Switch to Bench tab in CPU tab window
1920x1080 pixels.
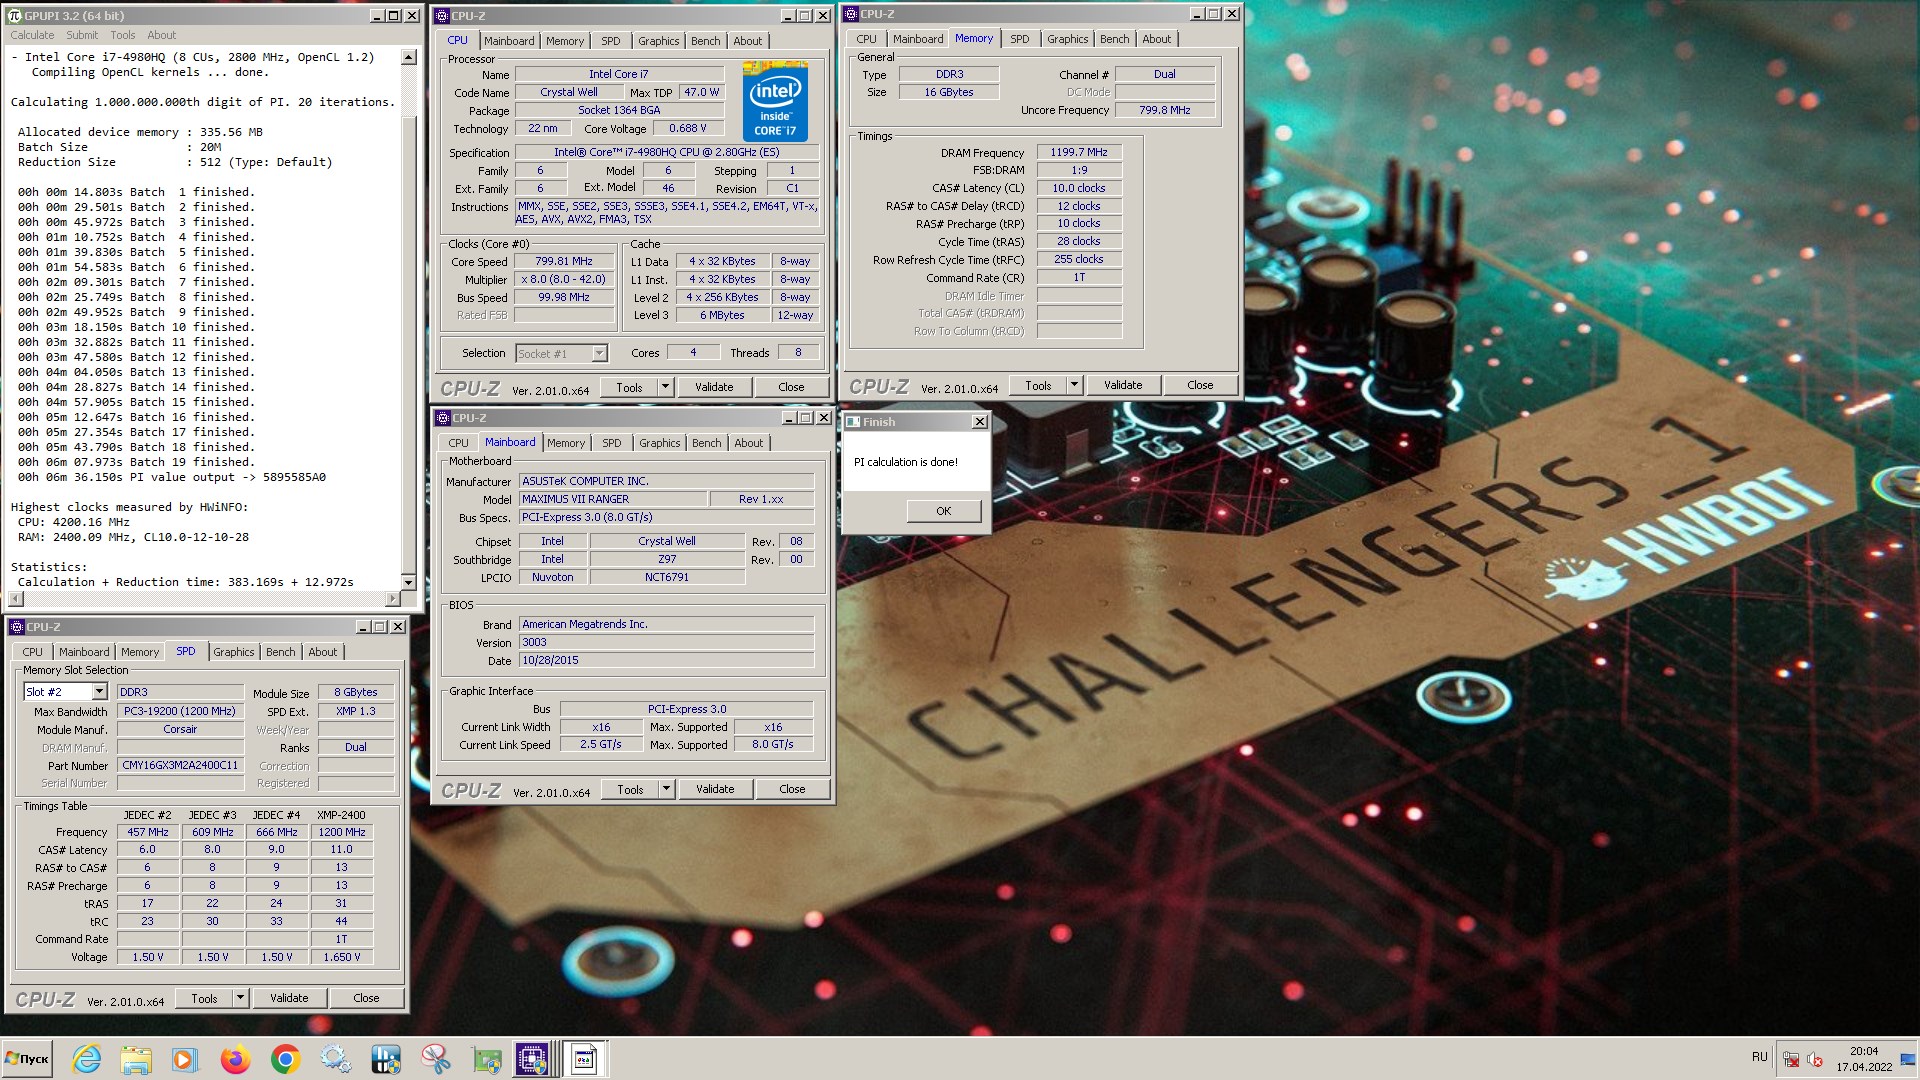(x=705, y=41)
